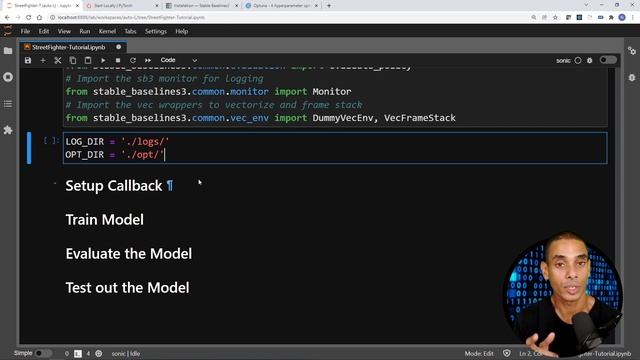The image size is (640, 360).
Task: Open the file browser sidebar folder icon
Action: pyautogui.click(x=8, y=51)
